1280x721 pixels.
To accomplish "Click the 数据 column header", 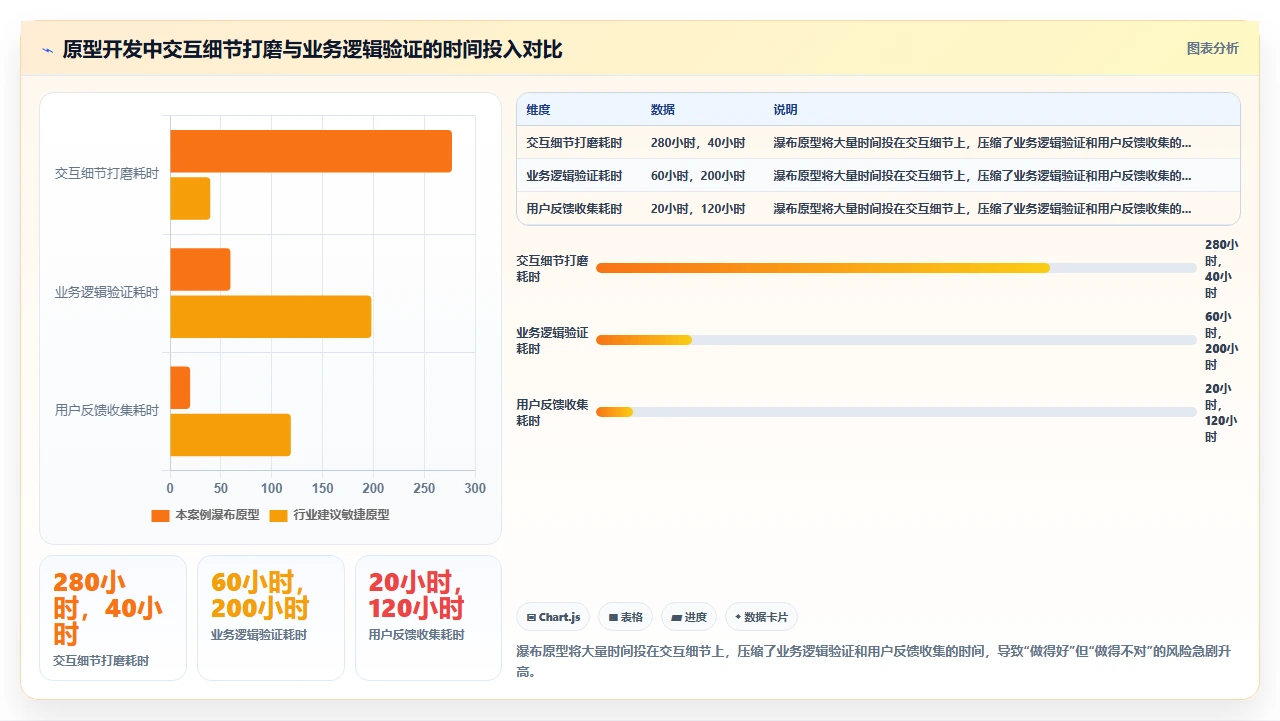I will (x=662, y=110).
